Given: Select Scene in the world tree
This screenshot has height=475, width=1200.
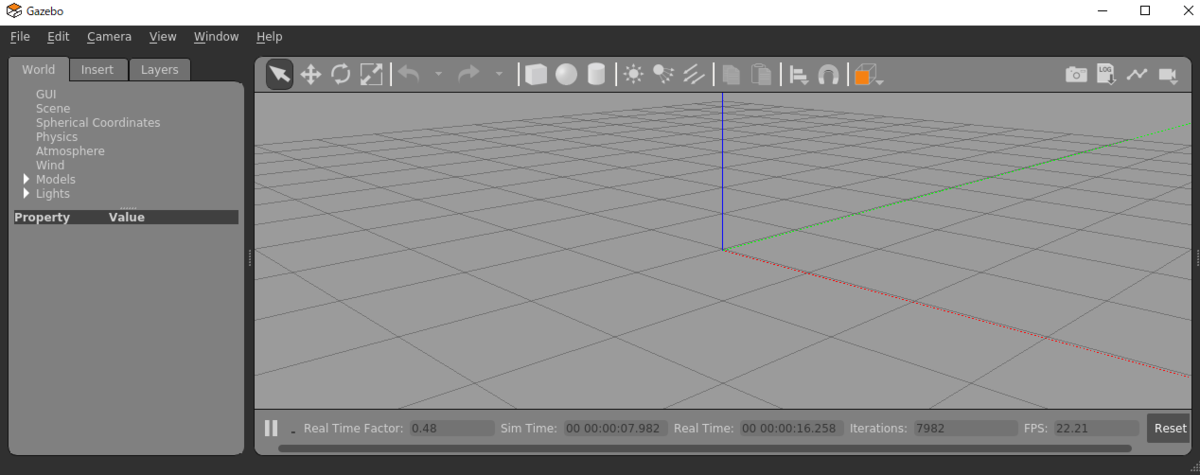Looking at the screenshot, I should (53, 108).
